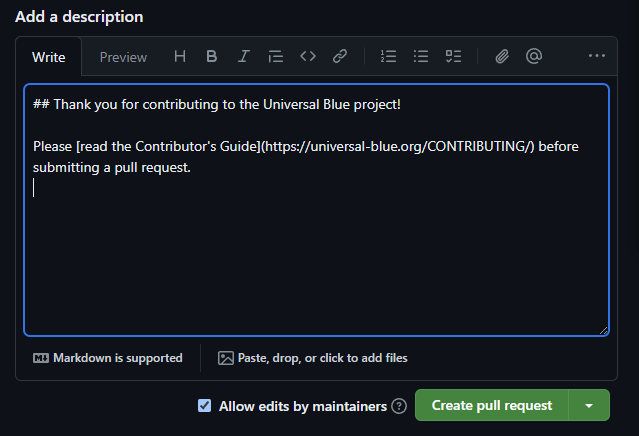Open more formatting options with the ellipsis
The width and height of the screenshot is (639, 436).
[x=597, y=57]
